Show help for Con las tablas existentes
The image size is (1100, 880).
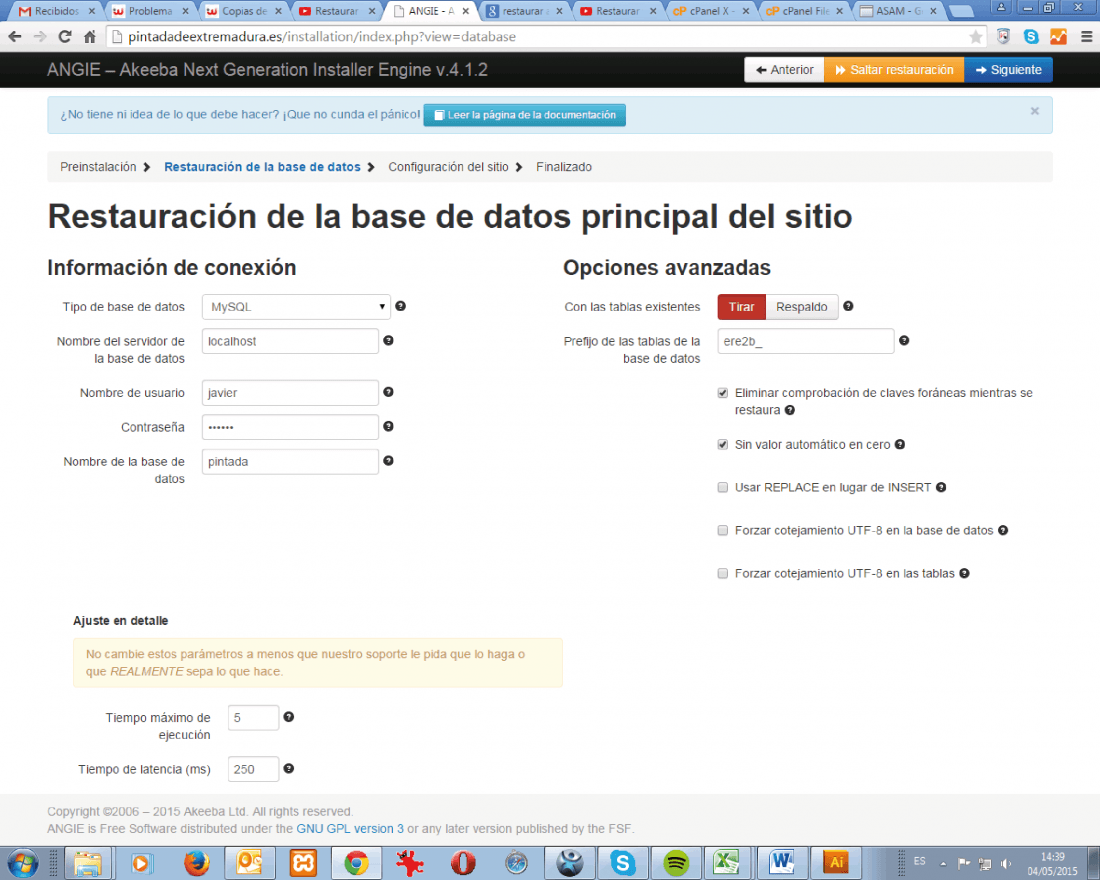pos(848,306)
